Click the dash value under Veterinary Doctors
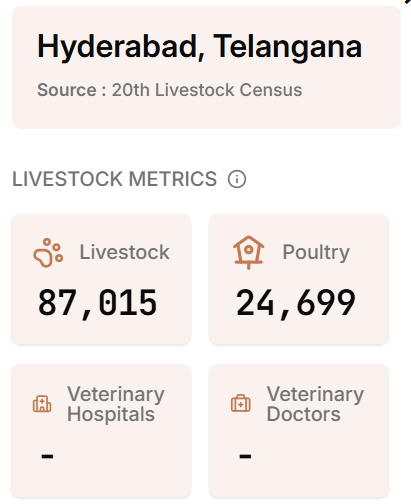Screen dimensions: 411x504 tap(245, 456)
